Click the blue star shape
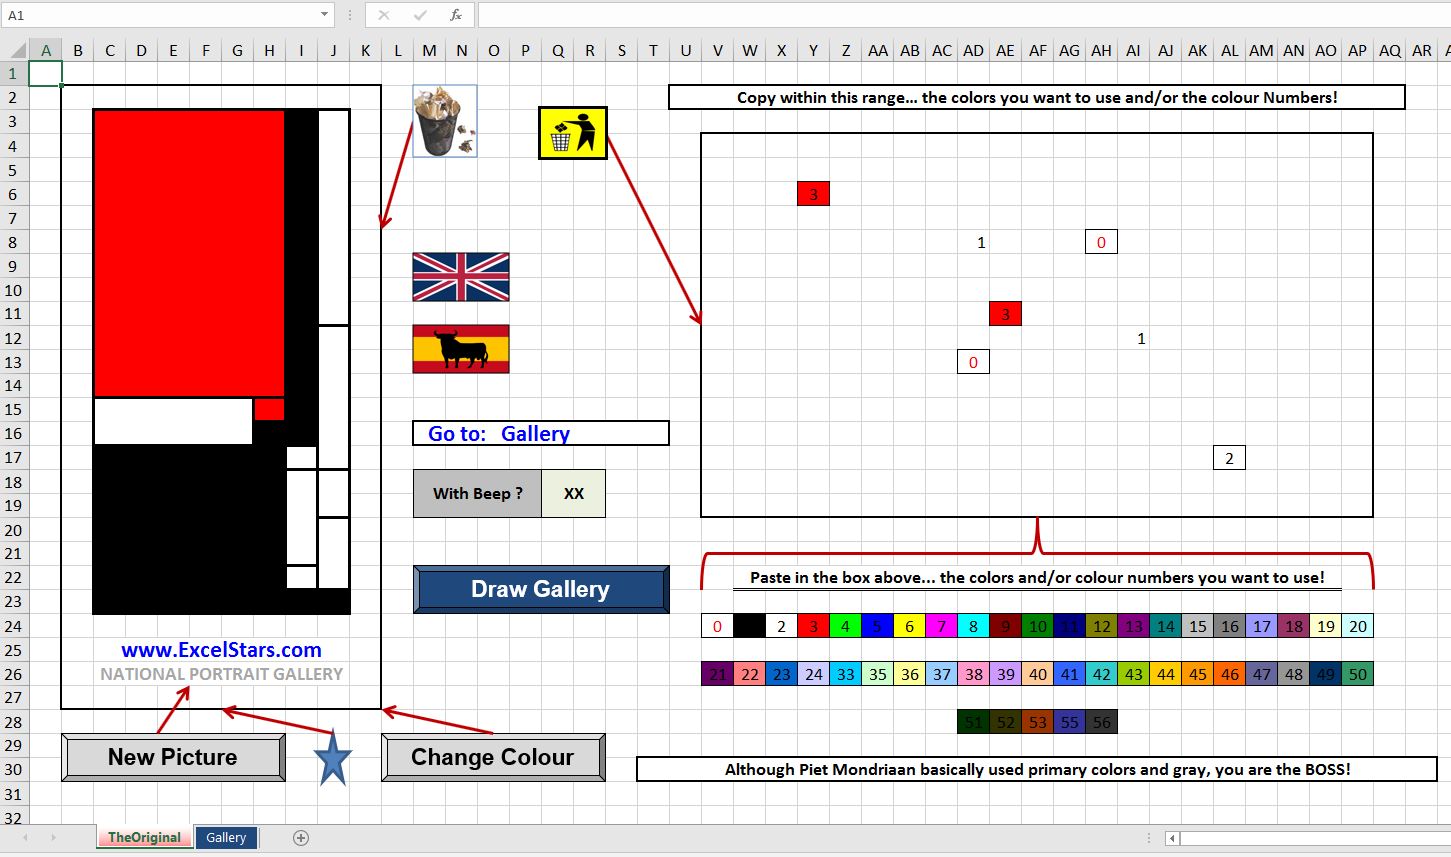Image resolution: width=1451 pixels, height=857 pixels. pos(333,758)
